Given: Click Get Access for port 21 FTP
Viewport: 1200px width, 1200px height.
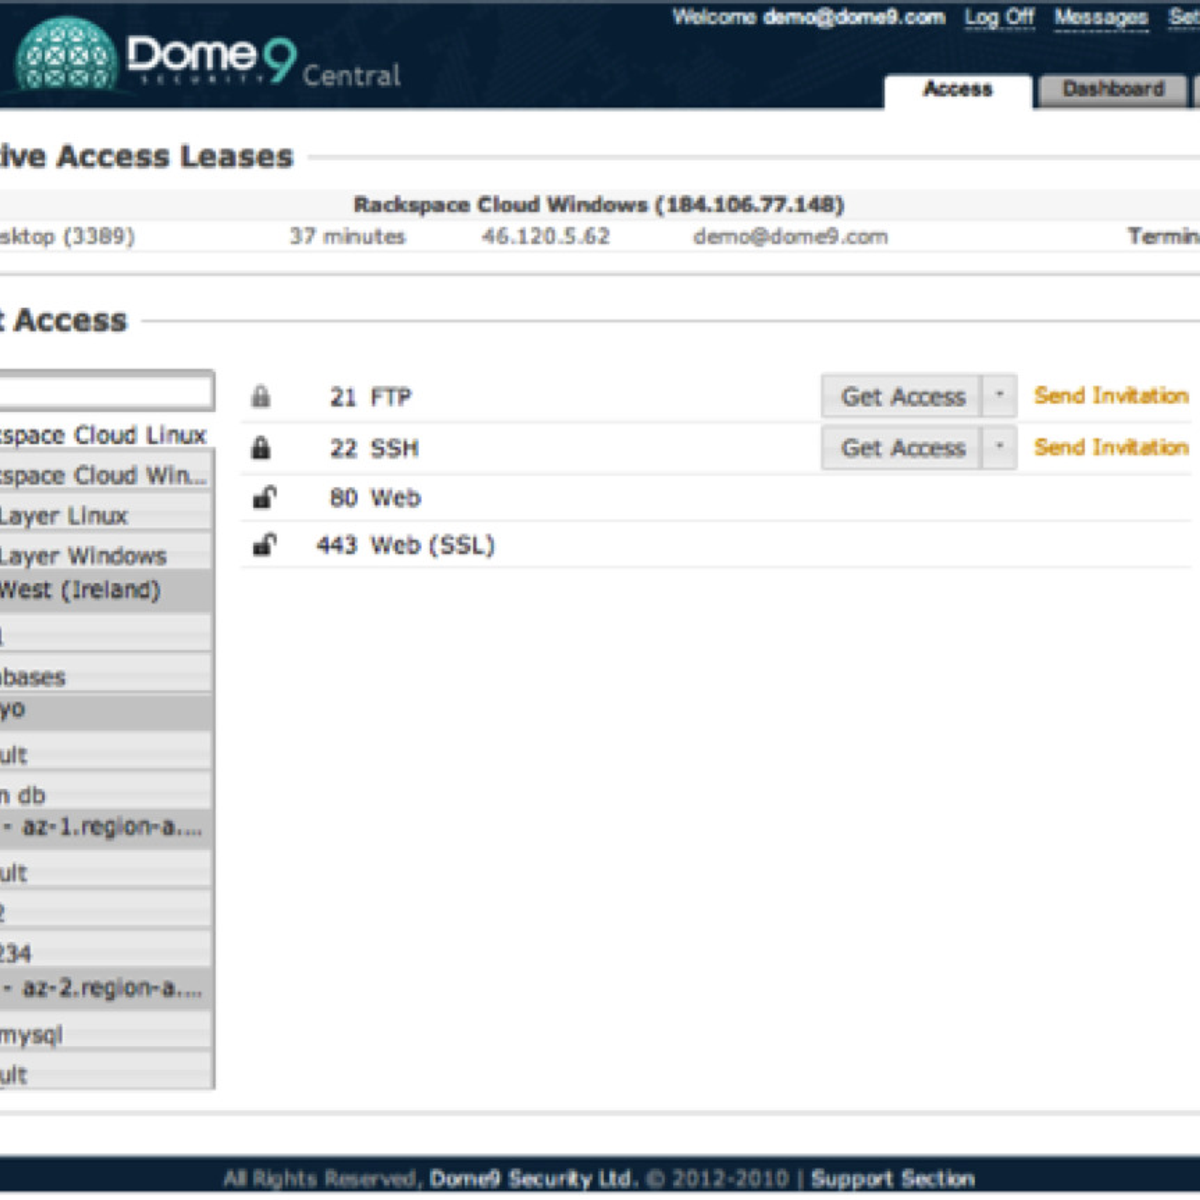Looking at the screenshot, I should click(902, 396).
